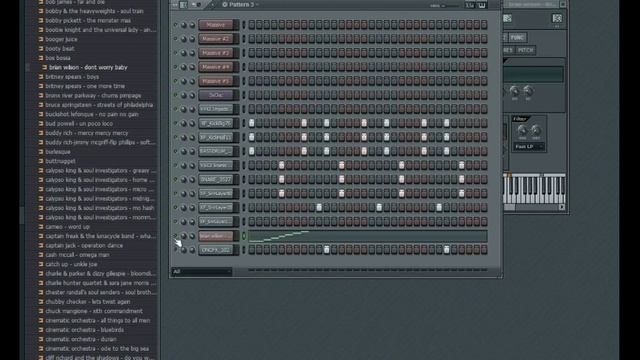The height and width of the screenshot is (360, 640).
Task: Select the 3xOsc channel button
Action: click(x=216, y=95)
